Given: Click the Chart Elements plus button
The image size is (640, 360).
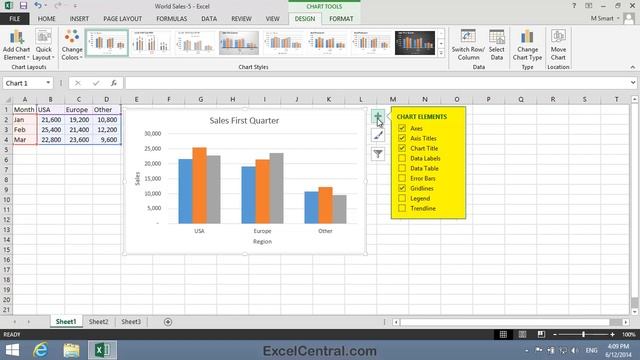Looking at the screenshot, I should point(378,116).
